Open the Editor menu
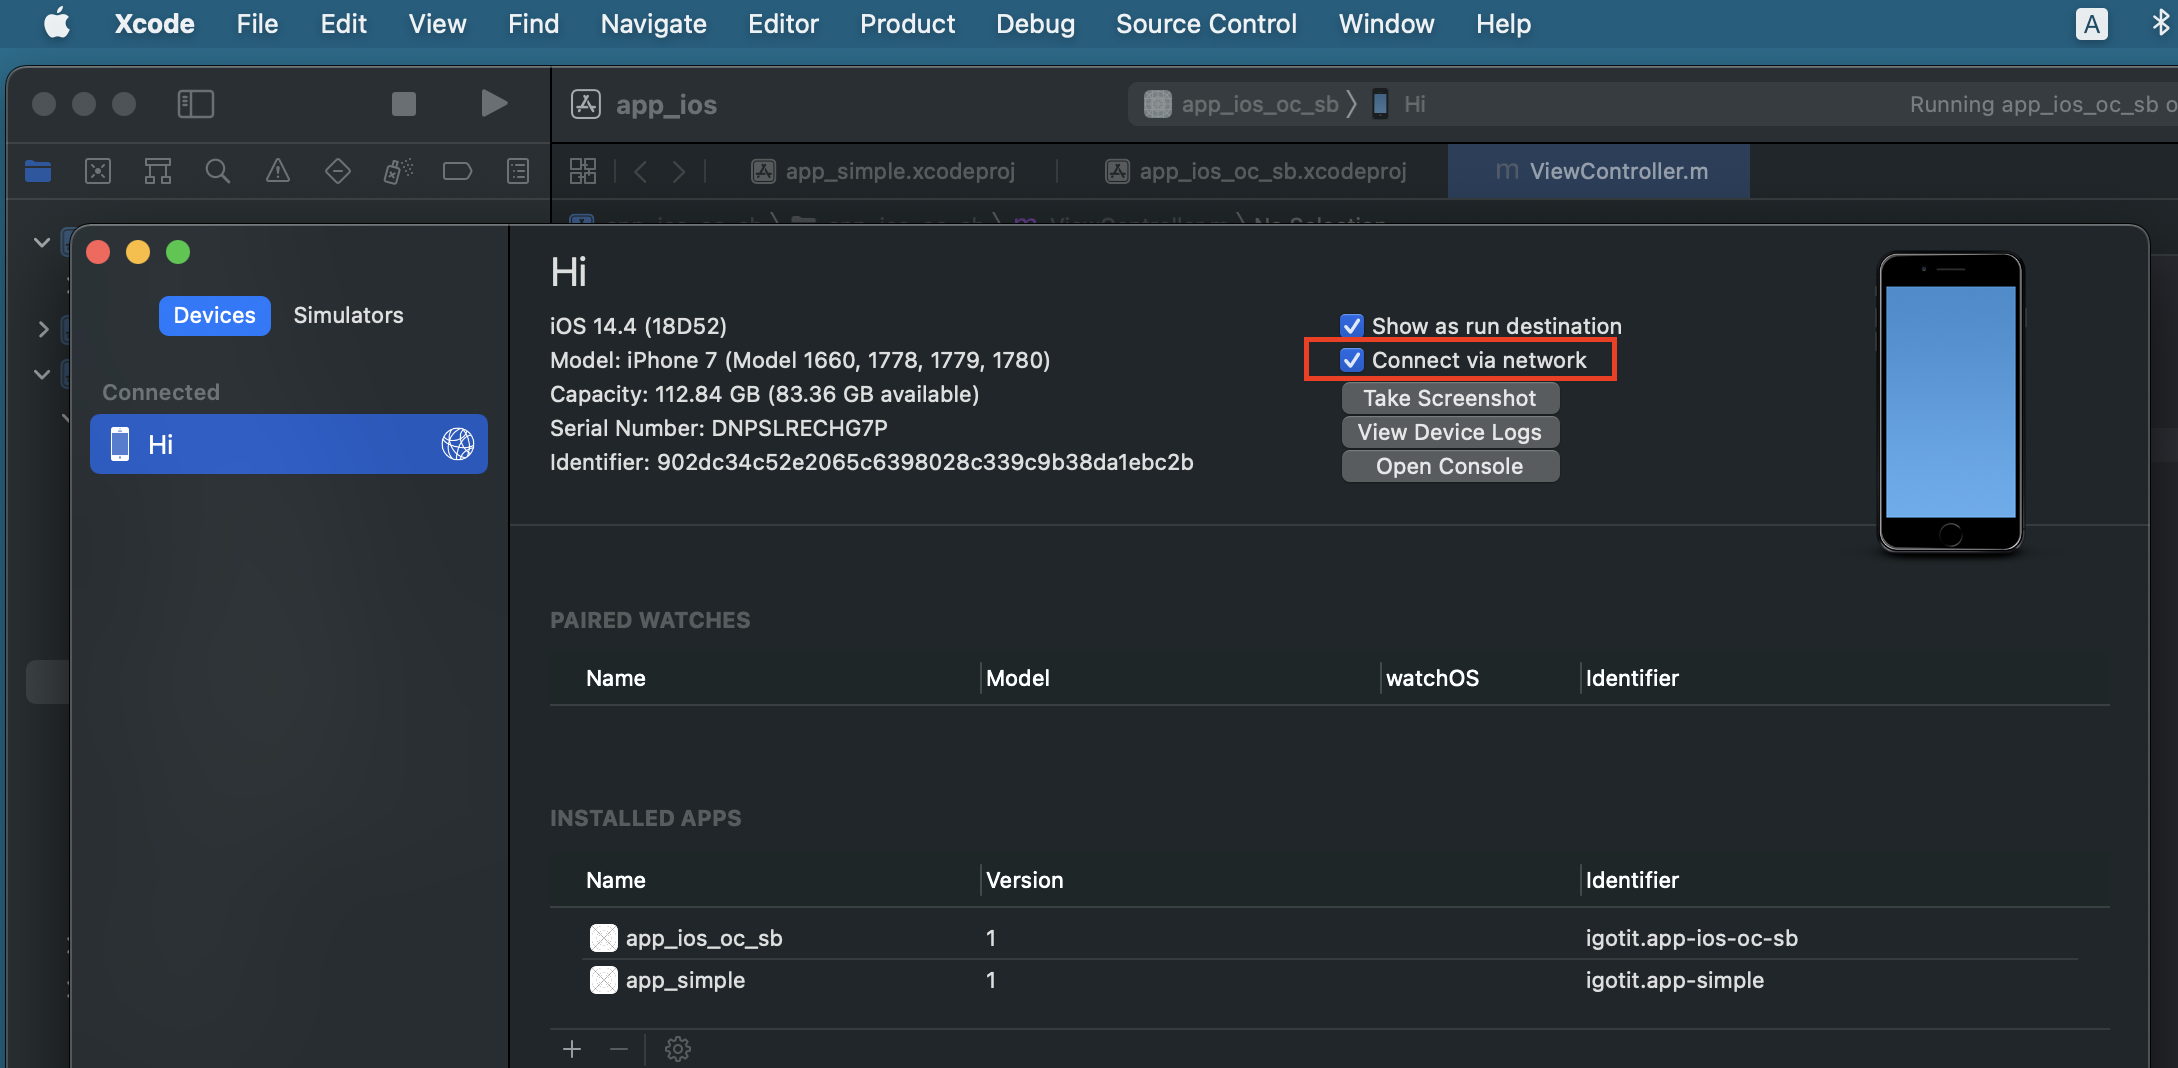Screen dimensions: 2178x1068 [x=783, y=23]
